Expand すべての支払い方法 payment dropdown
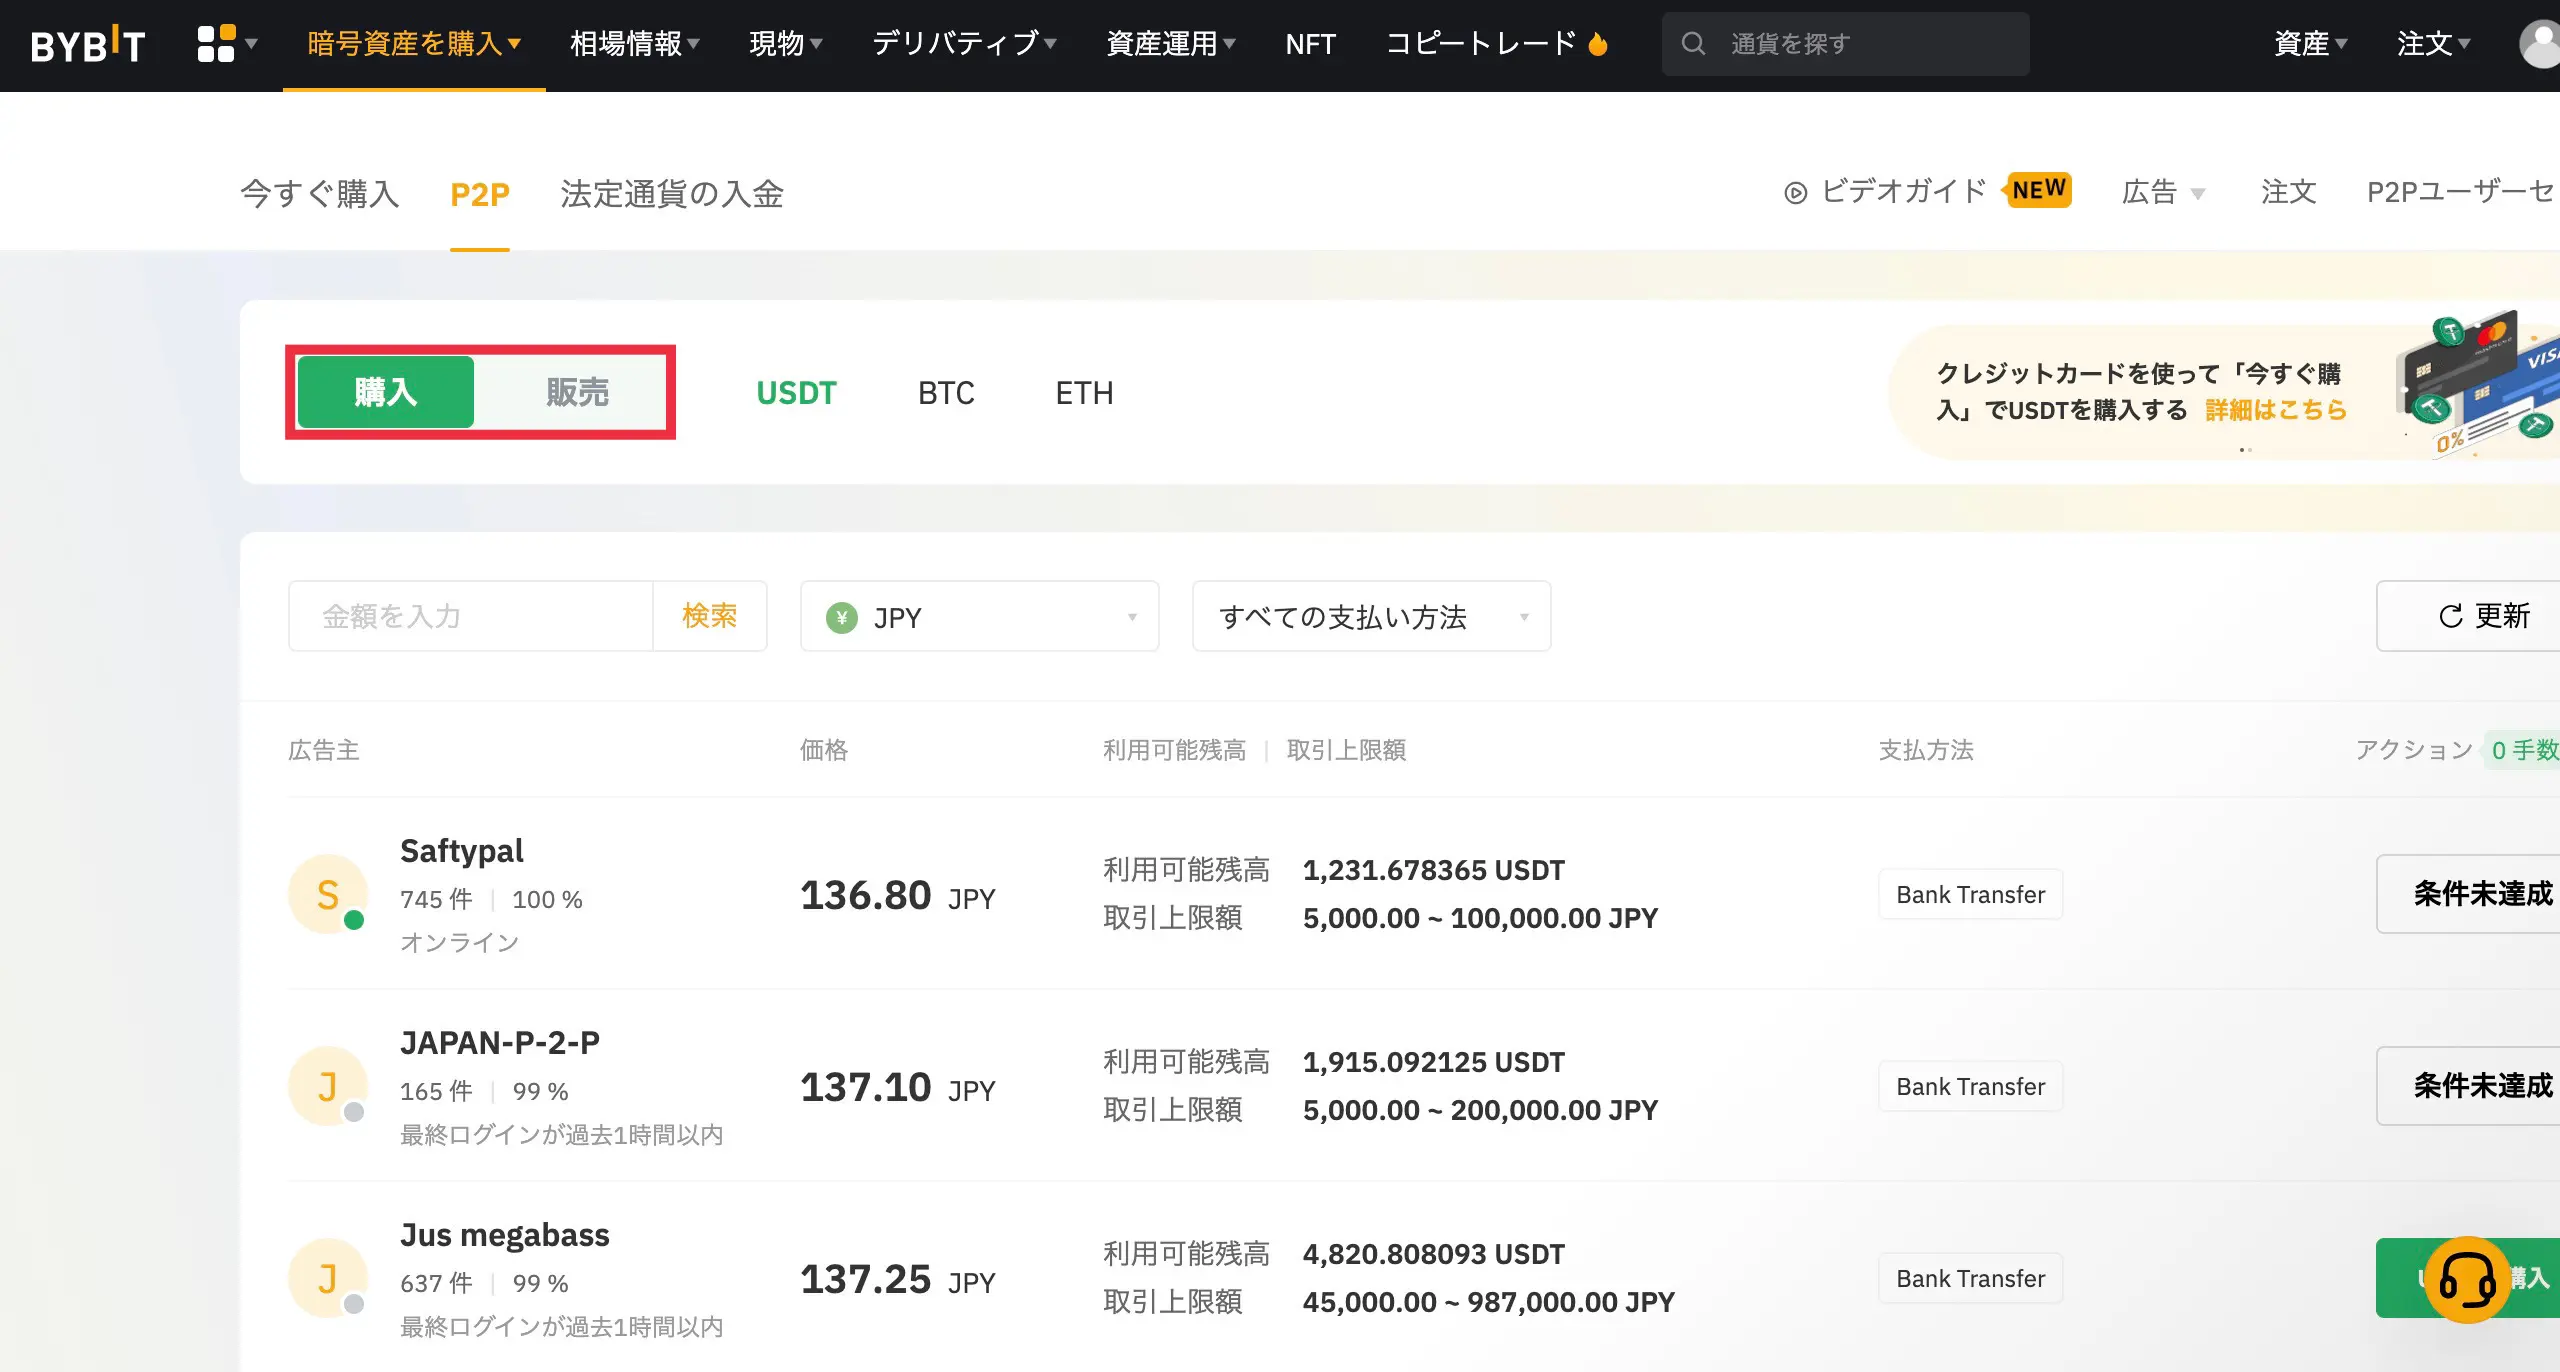The width and height of the screenshot is (2560, 1372). pyautogui.click(x=1371, y=617)
